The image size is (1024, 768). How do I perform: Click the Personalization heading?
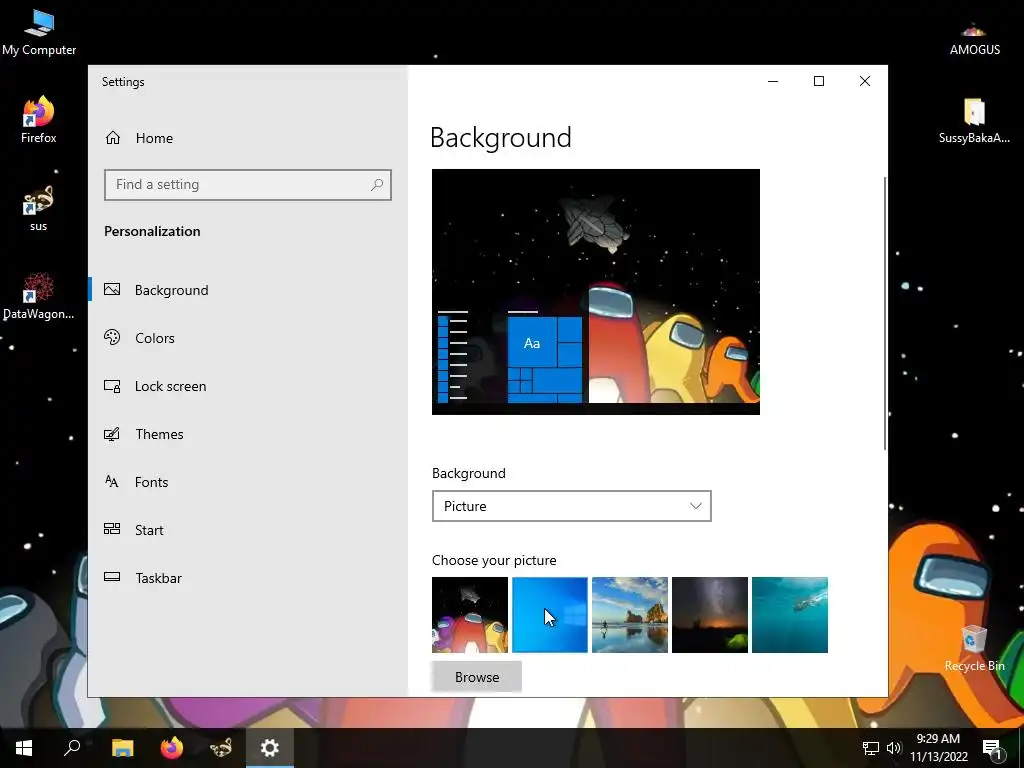[152, 231]
